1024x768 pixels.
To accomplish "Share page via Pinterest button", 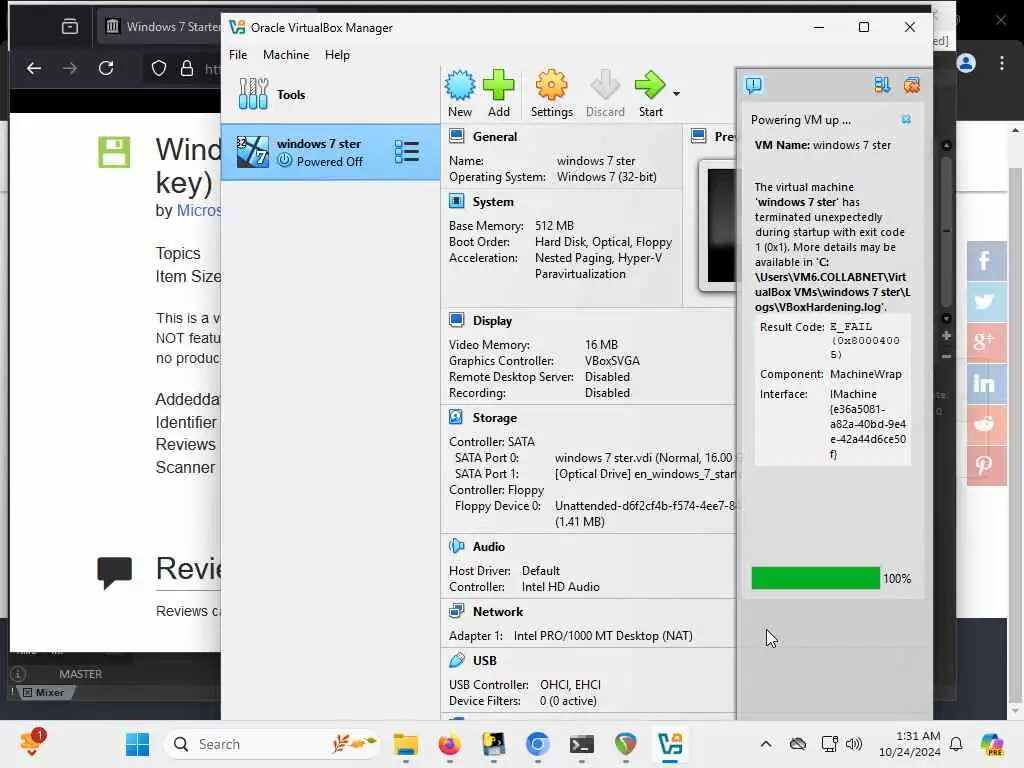I will [985, 466].
